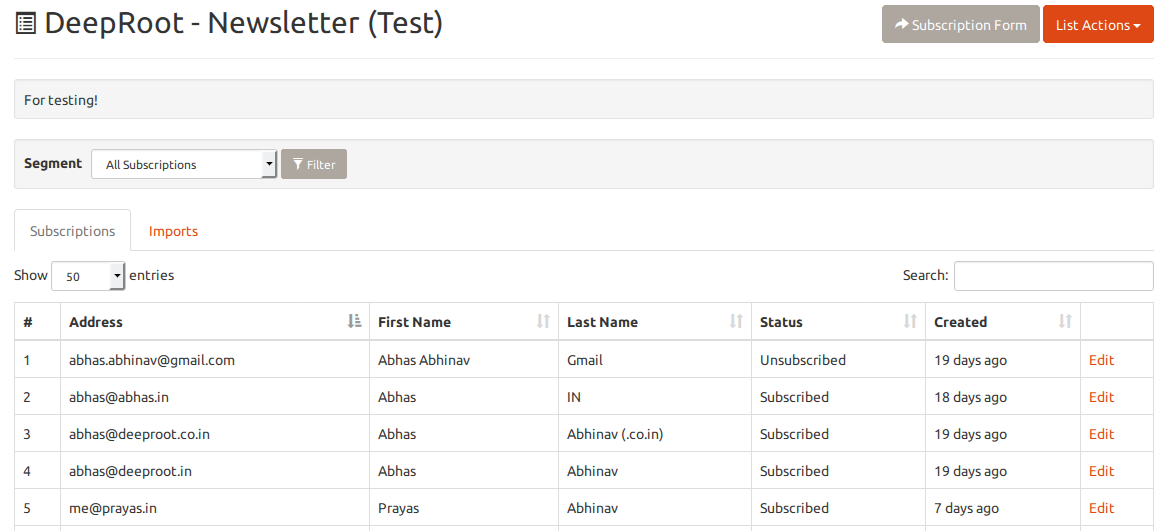1163x531 pixels.
Task: Switch to the Imports tab
Action: [x=174, y=231]
